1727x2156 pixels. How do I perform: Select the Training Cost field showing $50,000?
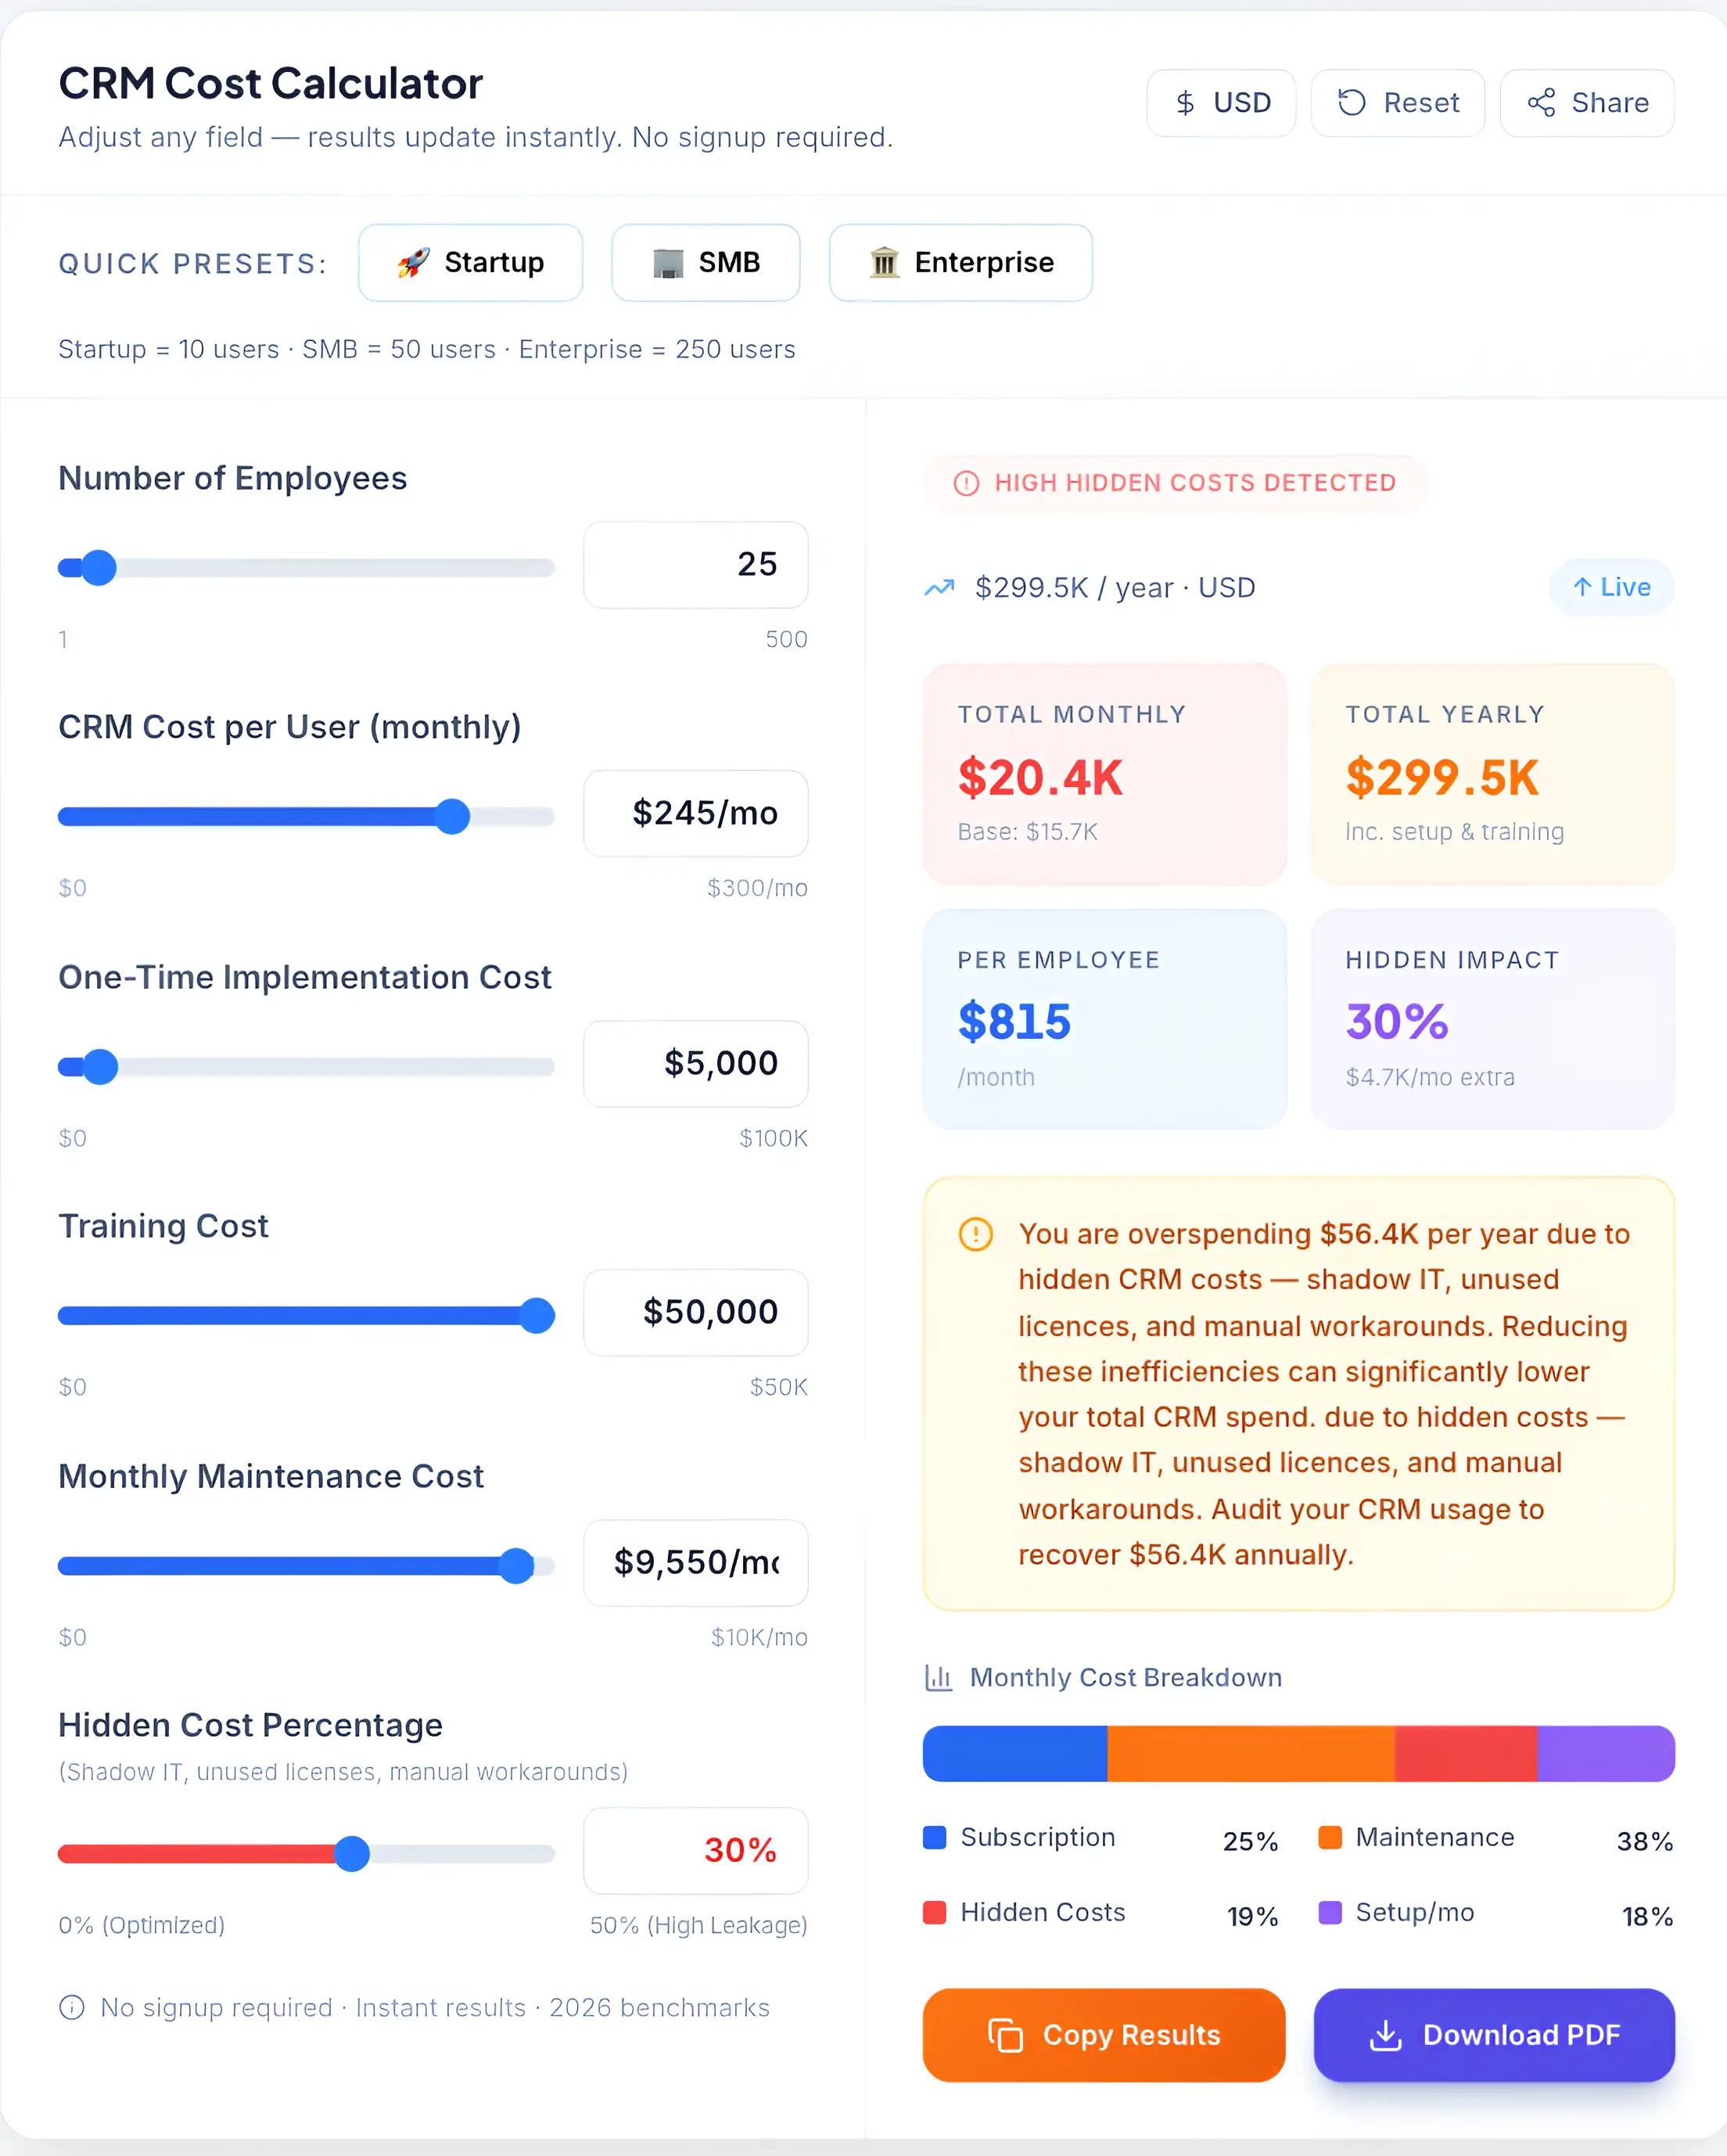coord(694,1313)
